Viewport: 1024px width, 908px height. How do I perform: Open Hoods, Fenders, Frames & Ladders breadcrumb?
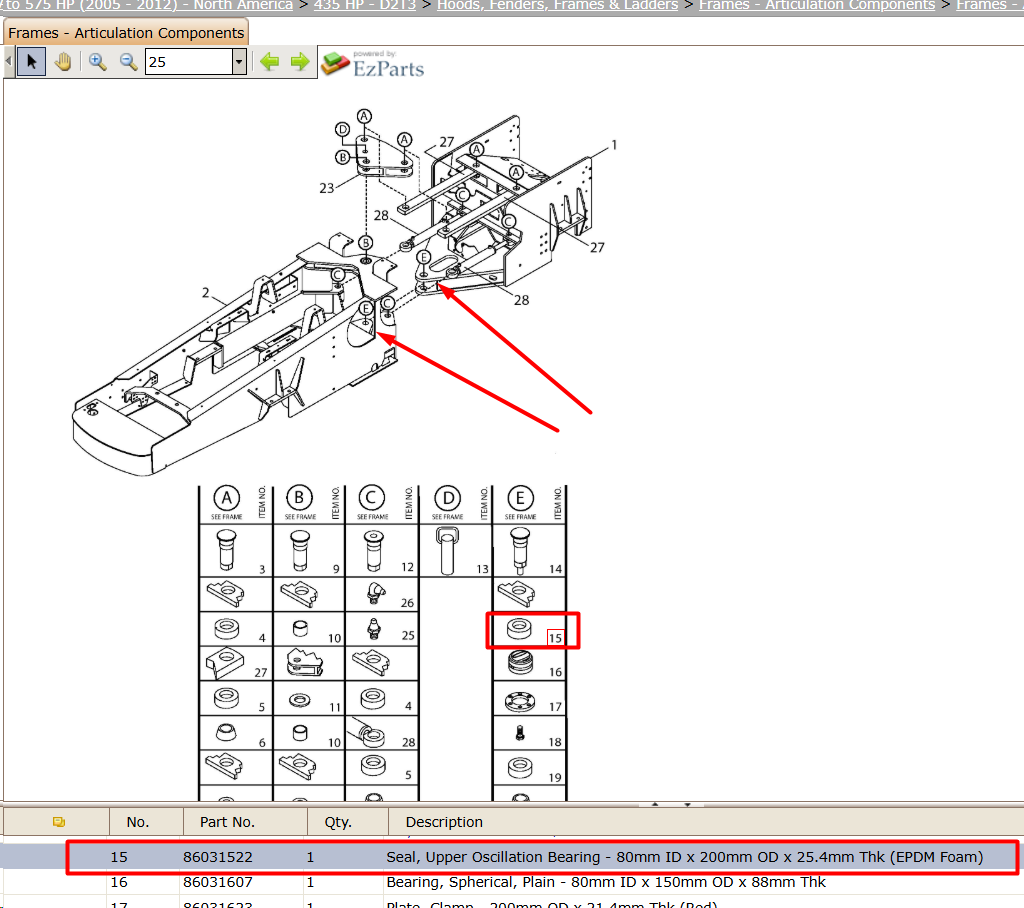[557, 5]
